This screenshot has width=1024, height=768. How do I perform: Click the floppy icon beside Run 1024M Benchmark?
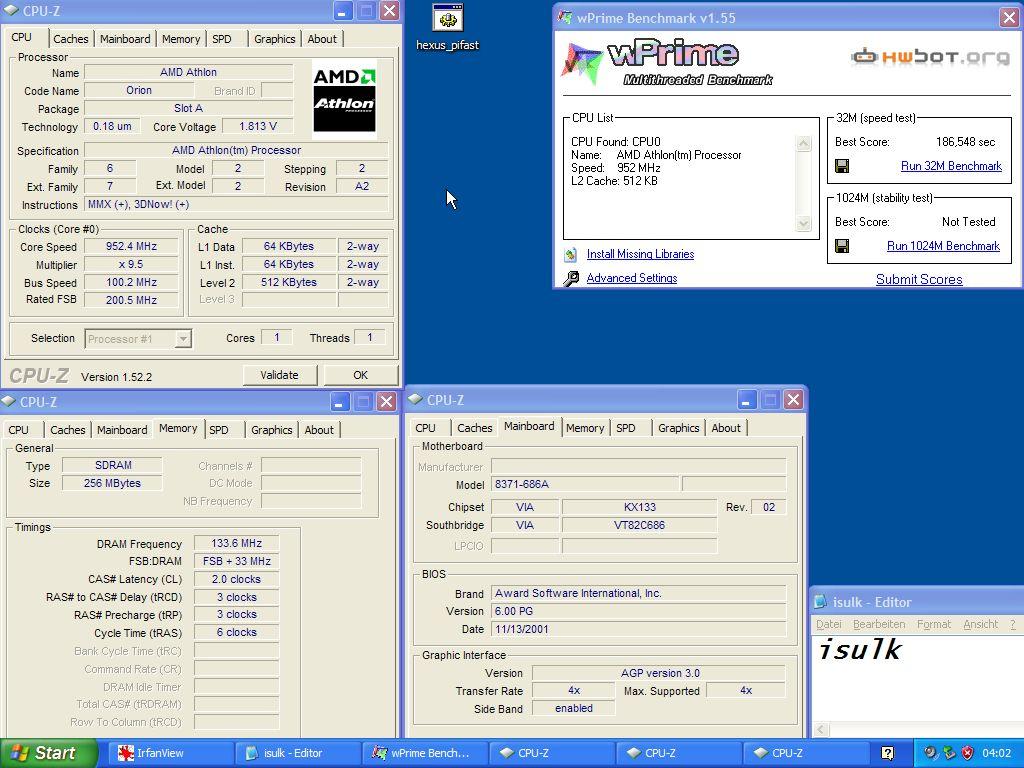842,246
